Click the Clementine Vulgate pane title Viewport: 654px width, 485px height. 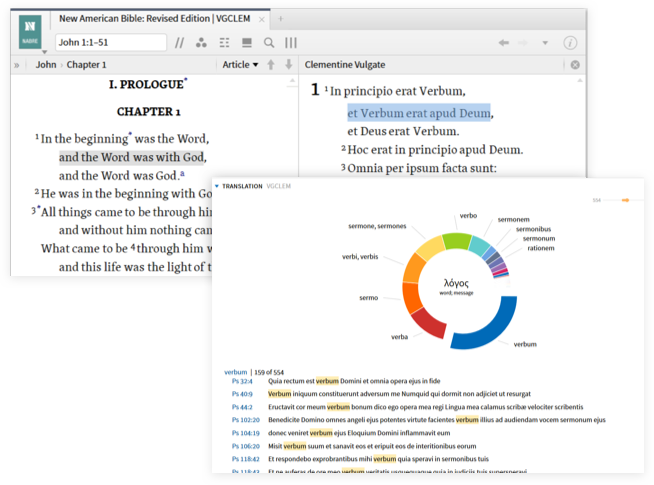[345, 65]
